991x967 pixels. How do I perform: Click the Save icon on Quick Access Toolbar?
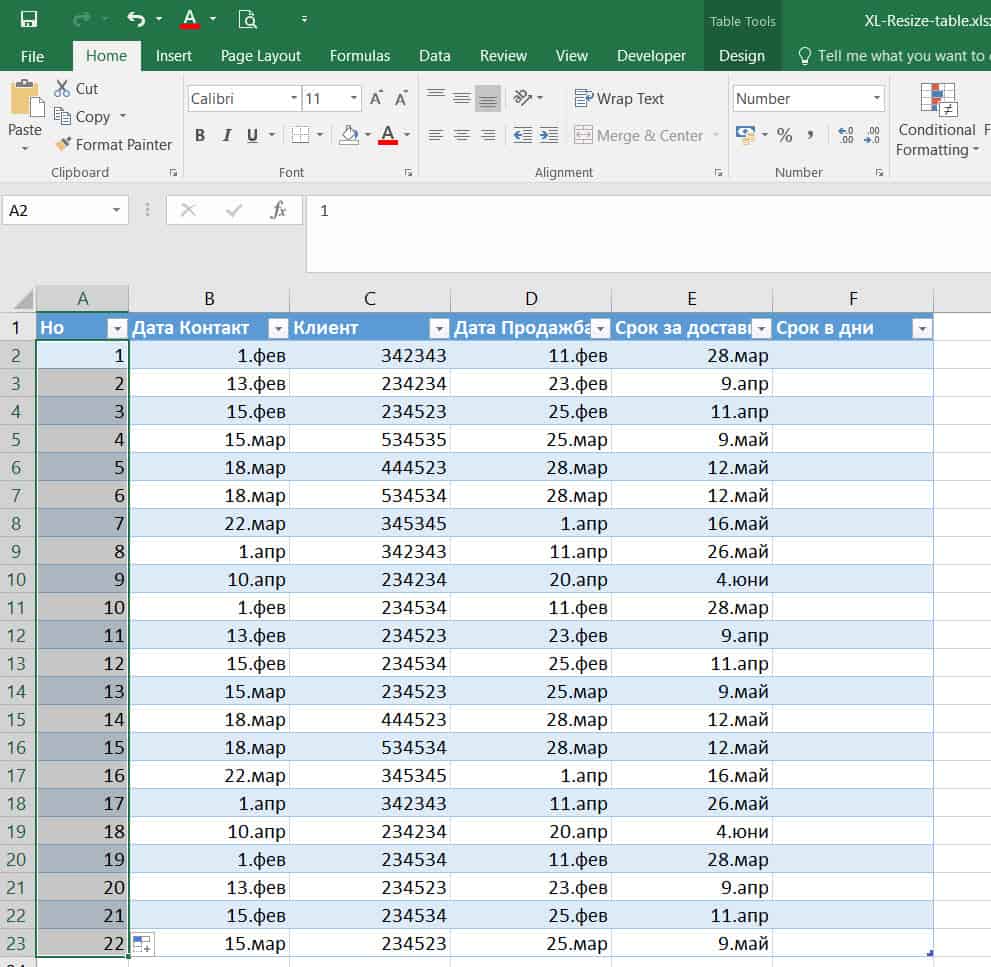(x=27, y=18)
